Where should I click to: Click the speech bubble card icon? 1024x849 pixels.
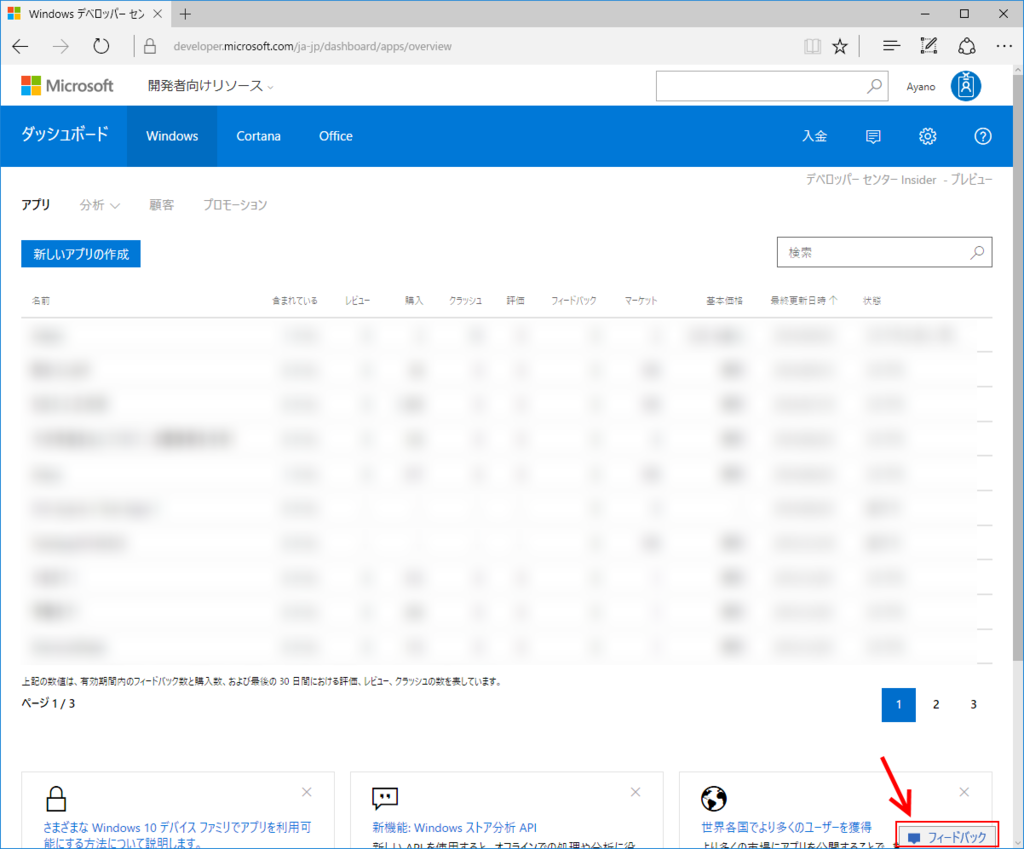click(385, 798)
